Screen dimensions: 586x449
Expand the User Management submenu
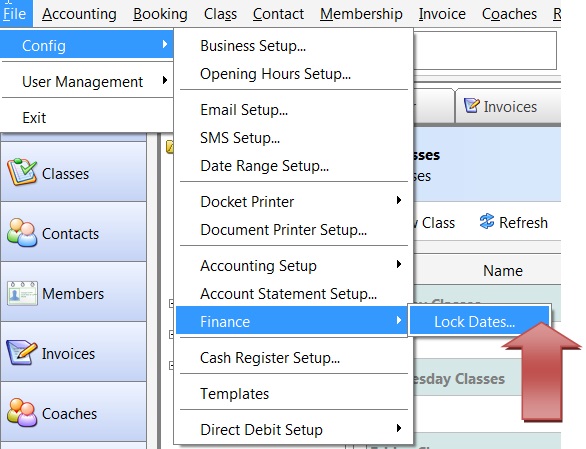coord(87,81)
